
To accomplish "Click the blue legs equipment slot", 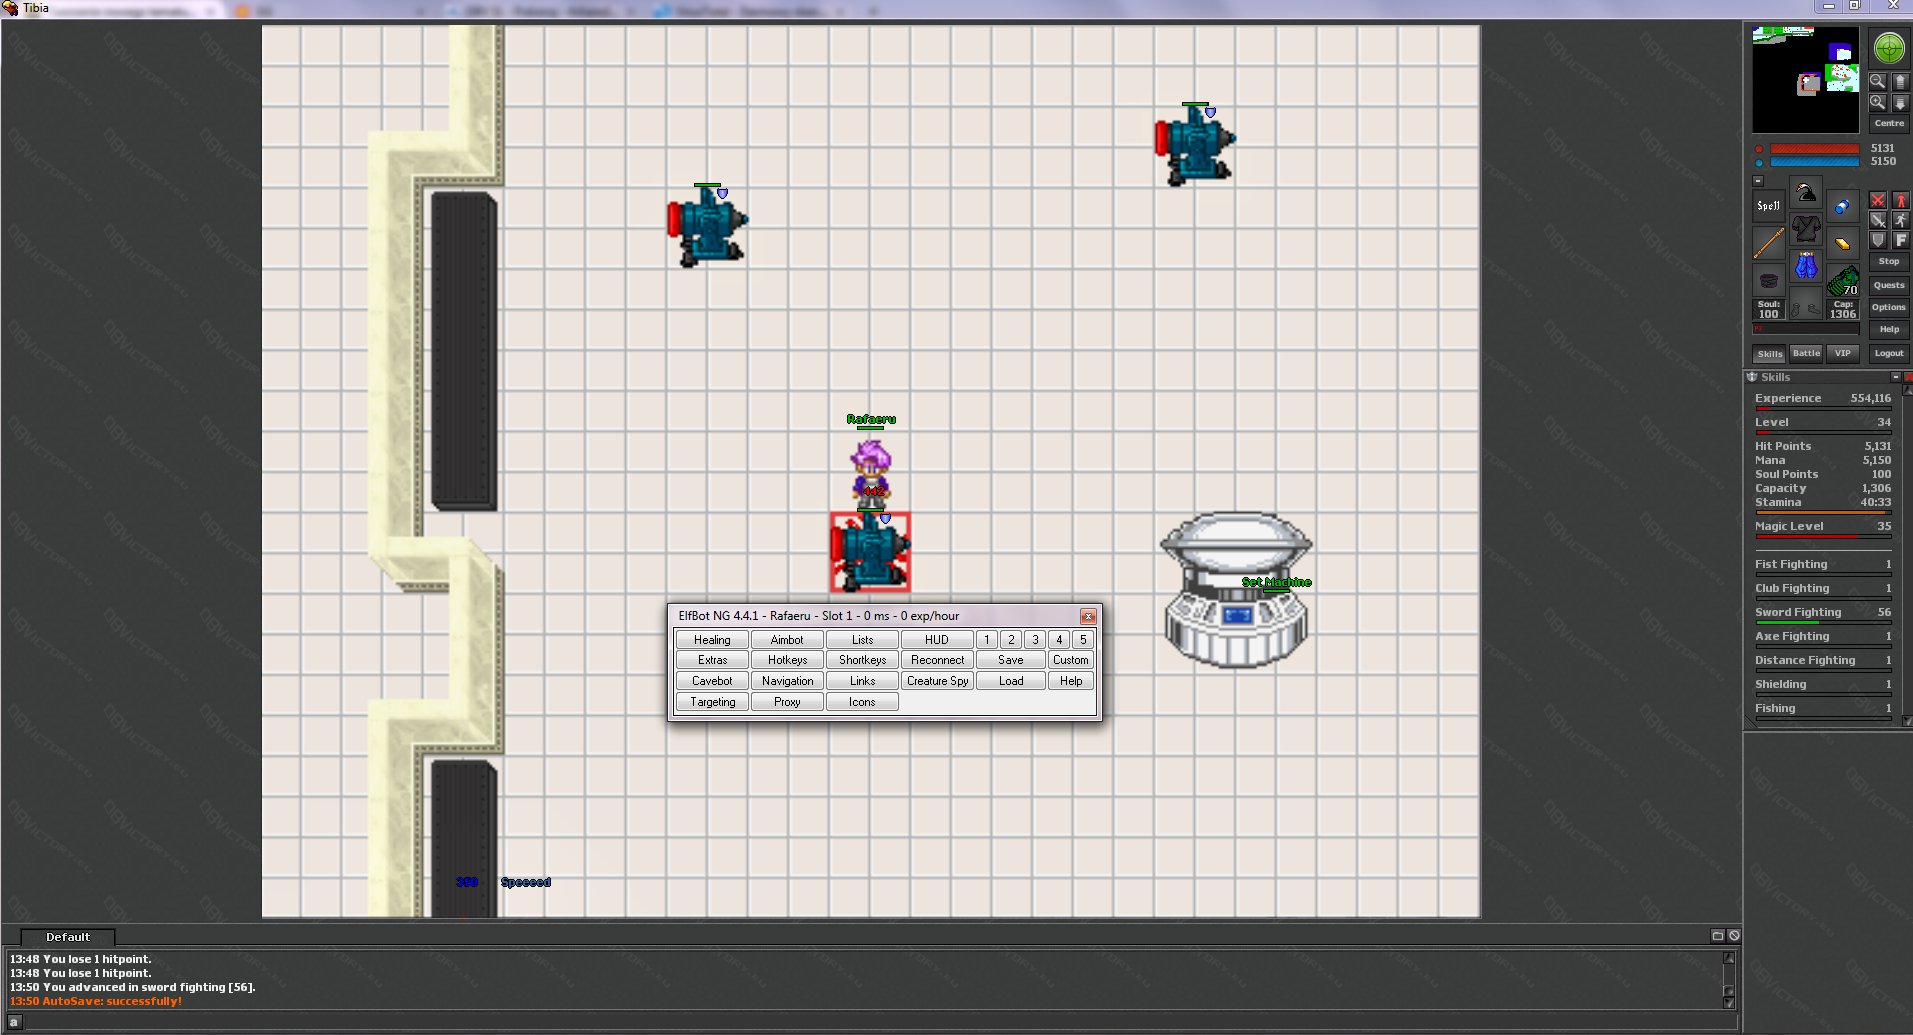I will [x=1806, y=266].
